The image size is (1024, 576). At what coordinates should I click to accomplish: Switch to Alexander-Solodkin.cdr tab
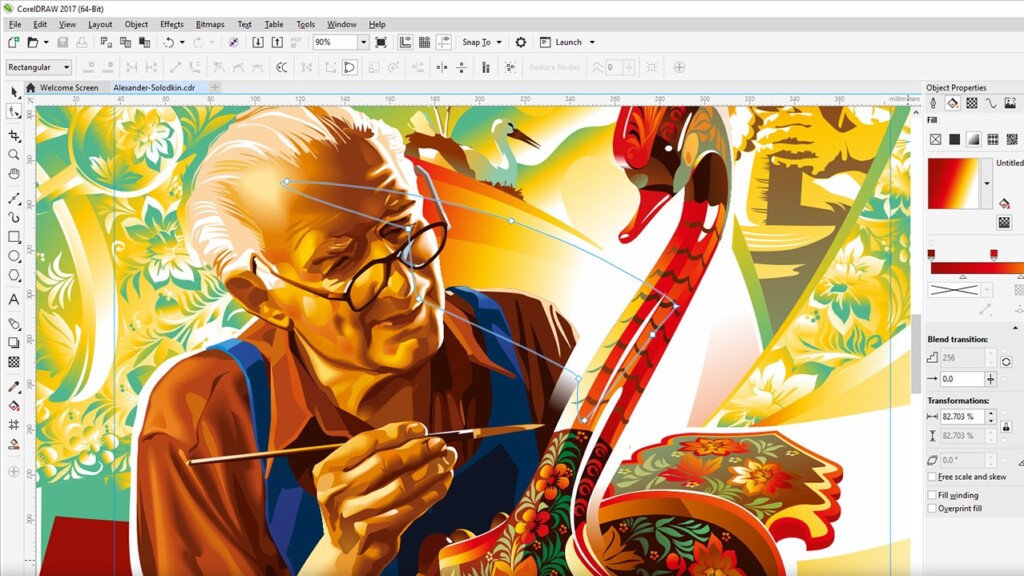[154, 88]
